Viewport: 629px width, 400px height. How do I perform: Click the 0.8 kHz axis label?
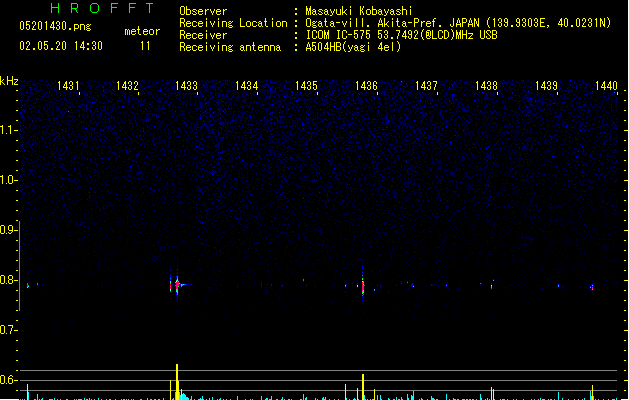pos(7,280)
